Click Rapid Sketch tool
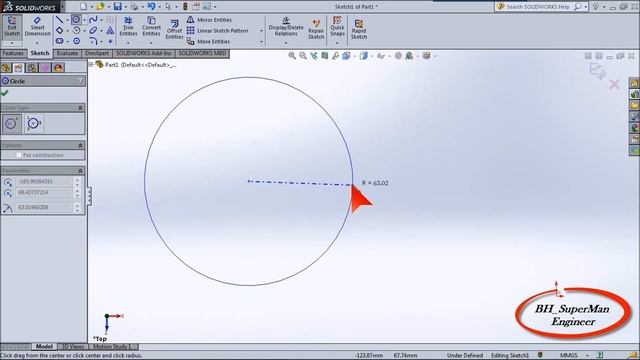This screenshot has width=640, height=360. pos(359,29)
